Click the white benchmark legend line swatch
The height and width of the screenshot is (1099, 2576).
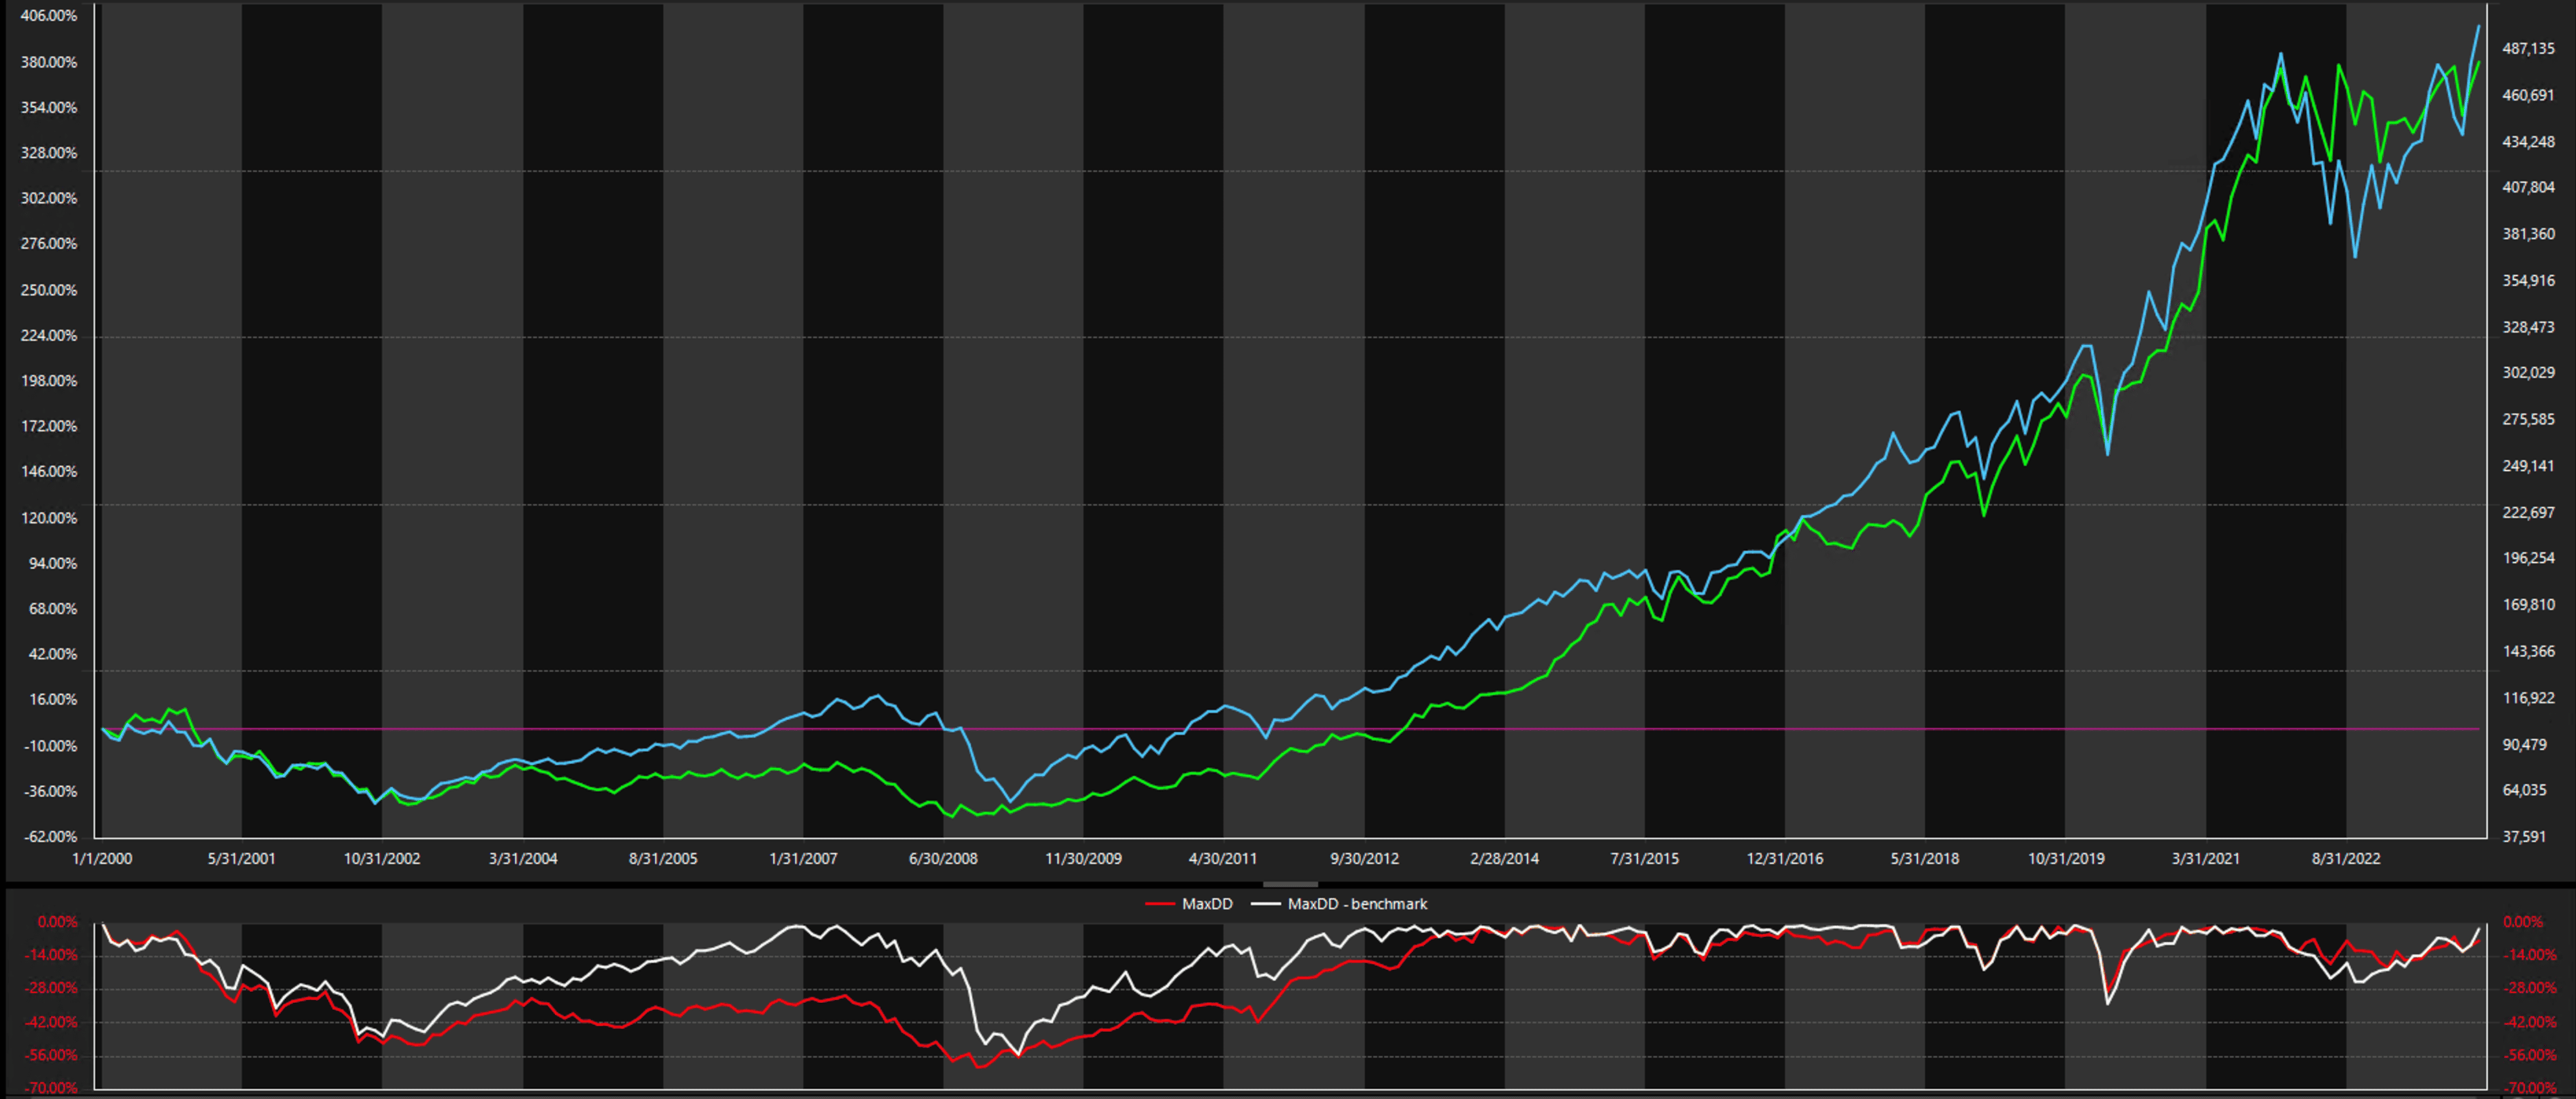1266,904
